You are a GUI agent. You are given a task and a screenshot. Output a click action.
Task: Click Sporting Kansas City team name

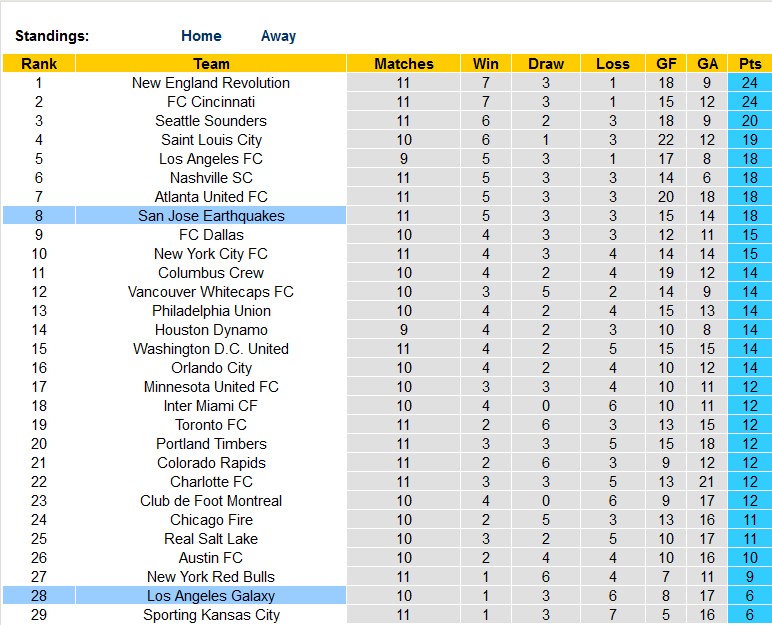(211, 615)
